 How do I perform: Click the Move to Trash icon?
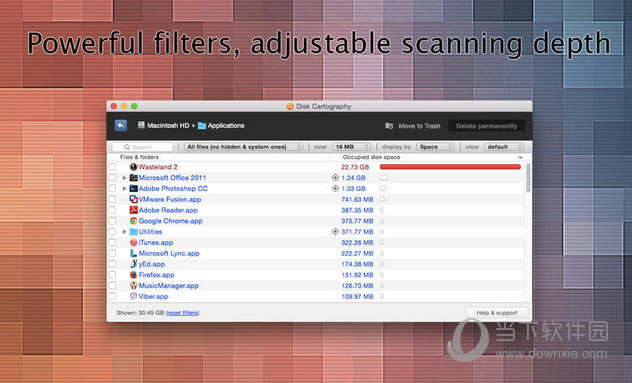(x=389, y=126)
